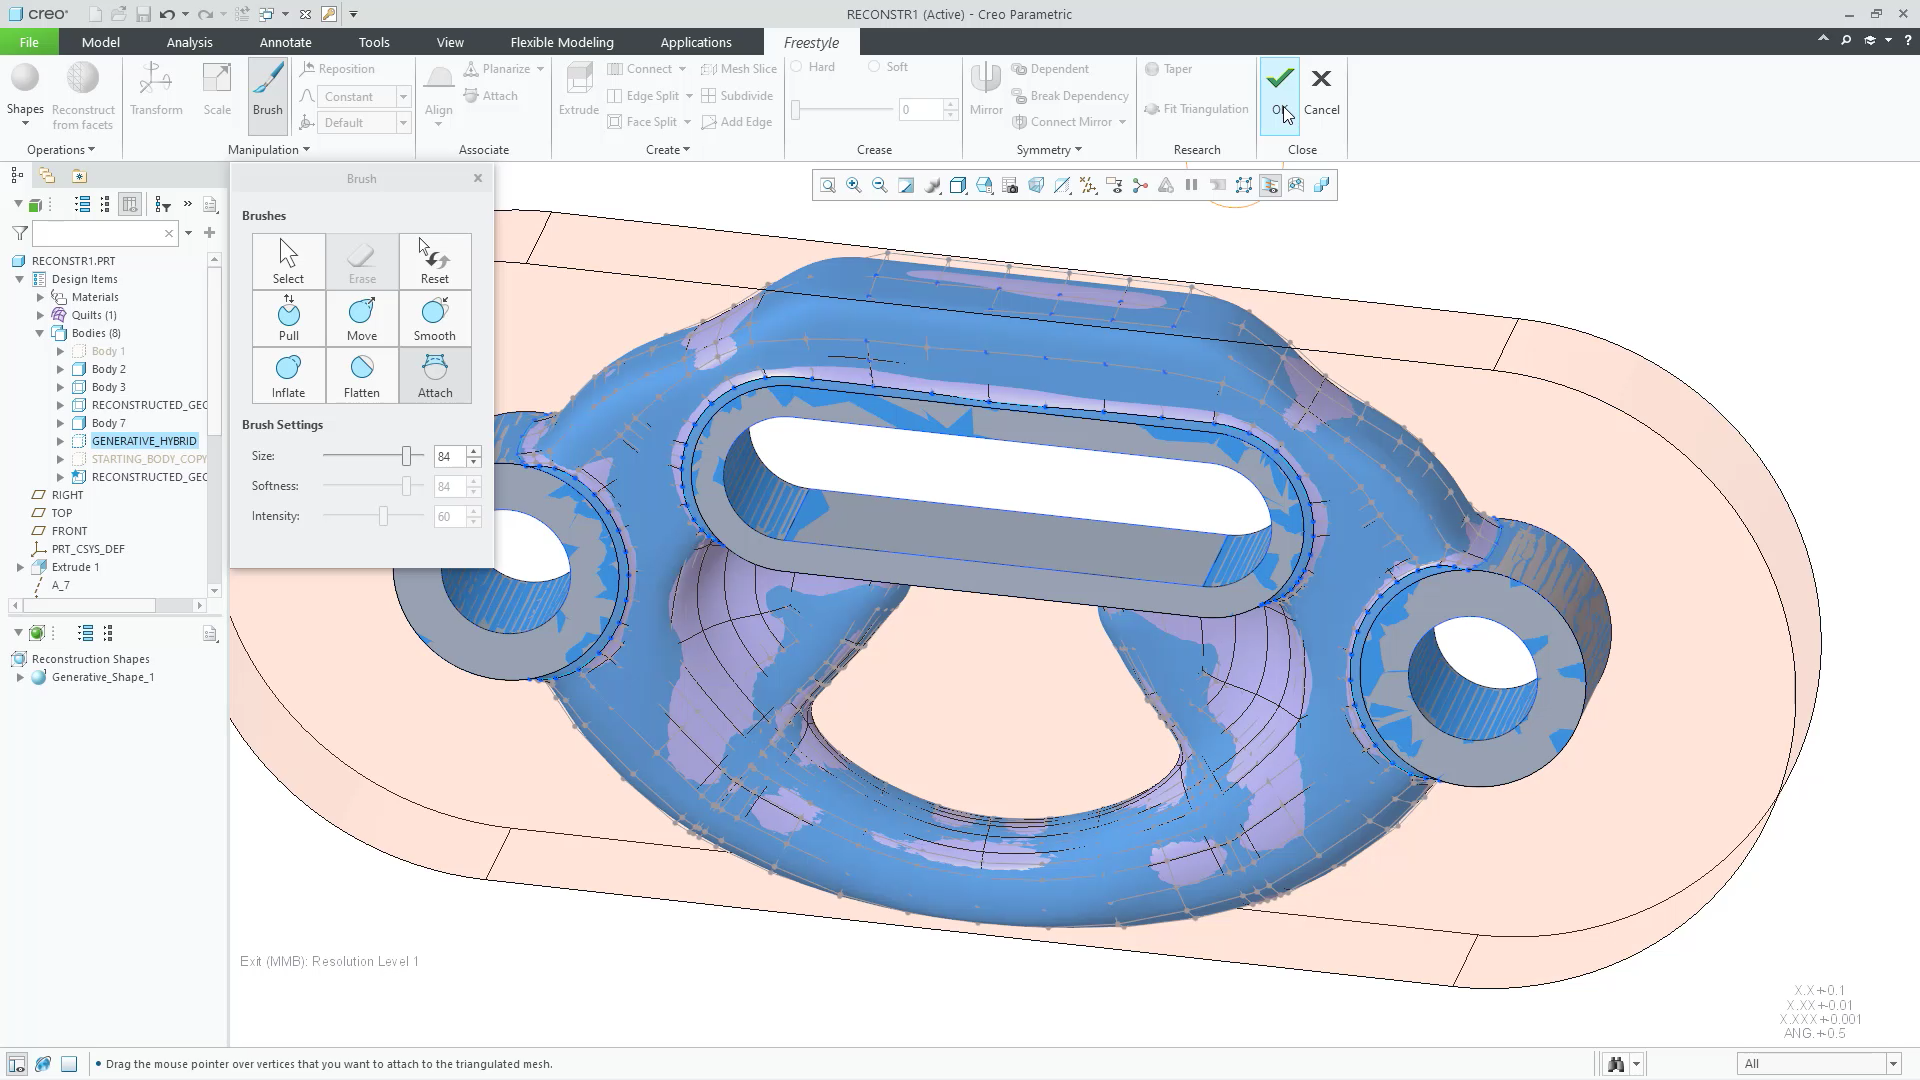Select GENERATIVE_HYBRID body in tree
The height and width of the screenshot is (1080, 1920).
click(144, 441)
